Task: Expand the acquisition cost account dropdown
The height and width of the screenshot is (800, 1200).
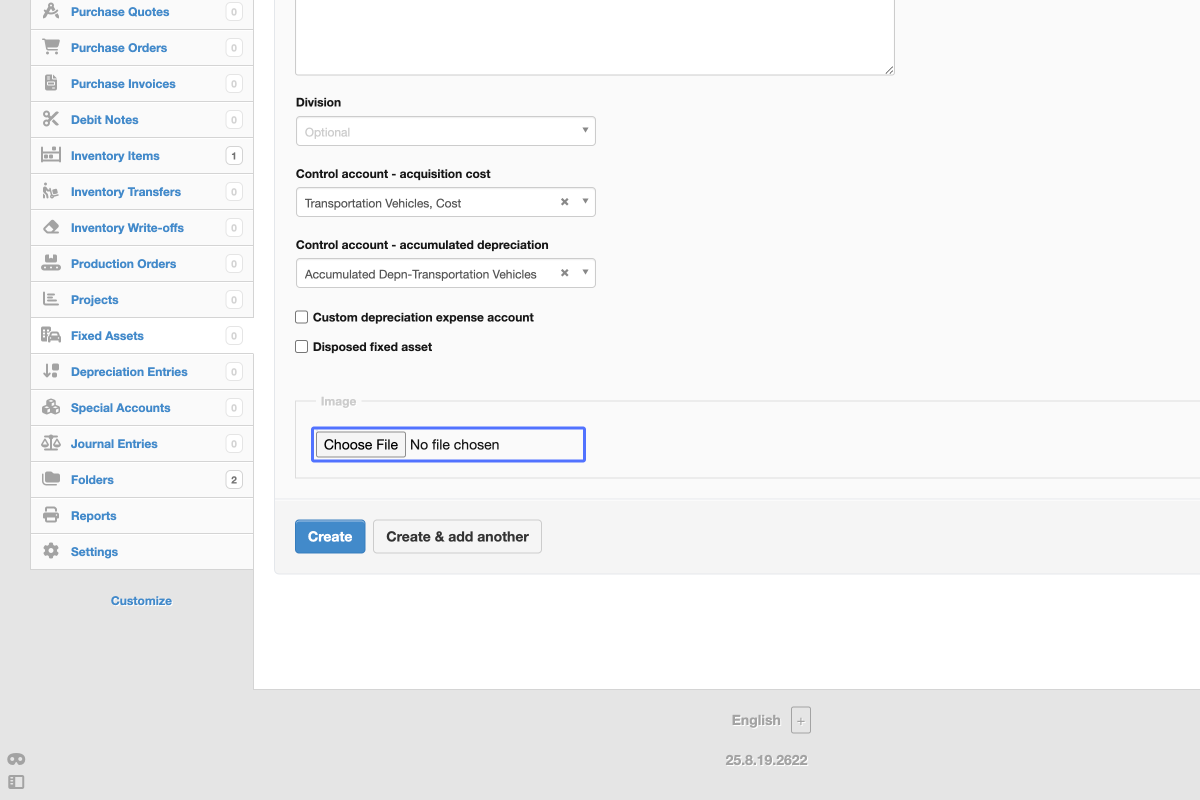Action: 586,203
